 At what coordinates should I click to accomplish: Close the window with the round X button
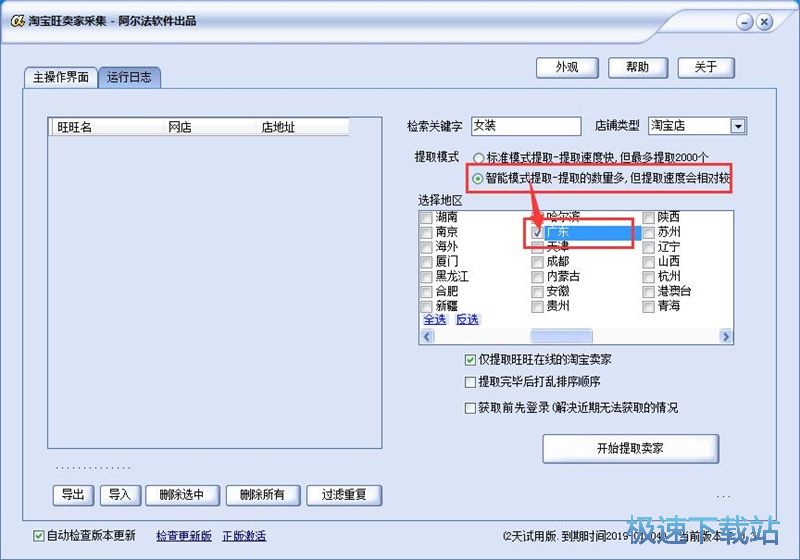(764, 22)
